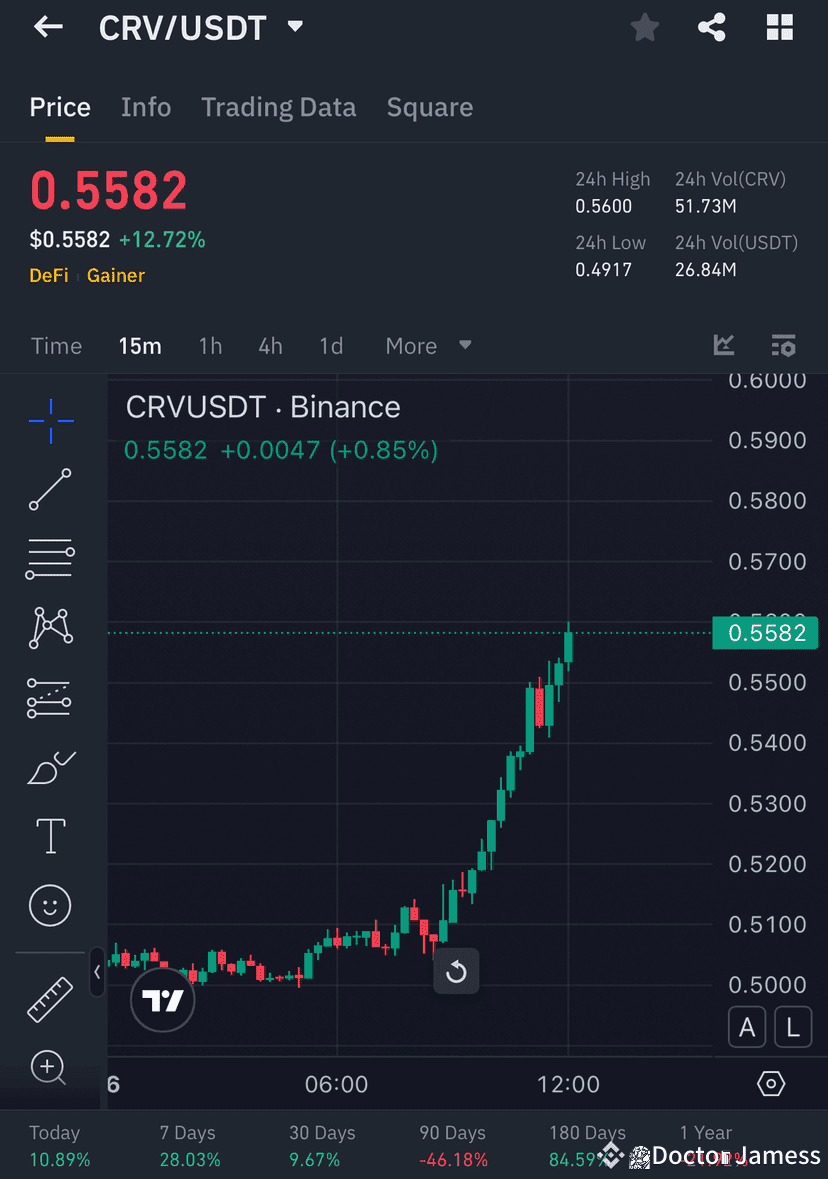The width and height of the screenshot is (828, 1179).
Task: Select the text annotation tool
Action: tap(49, 835)
